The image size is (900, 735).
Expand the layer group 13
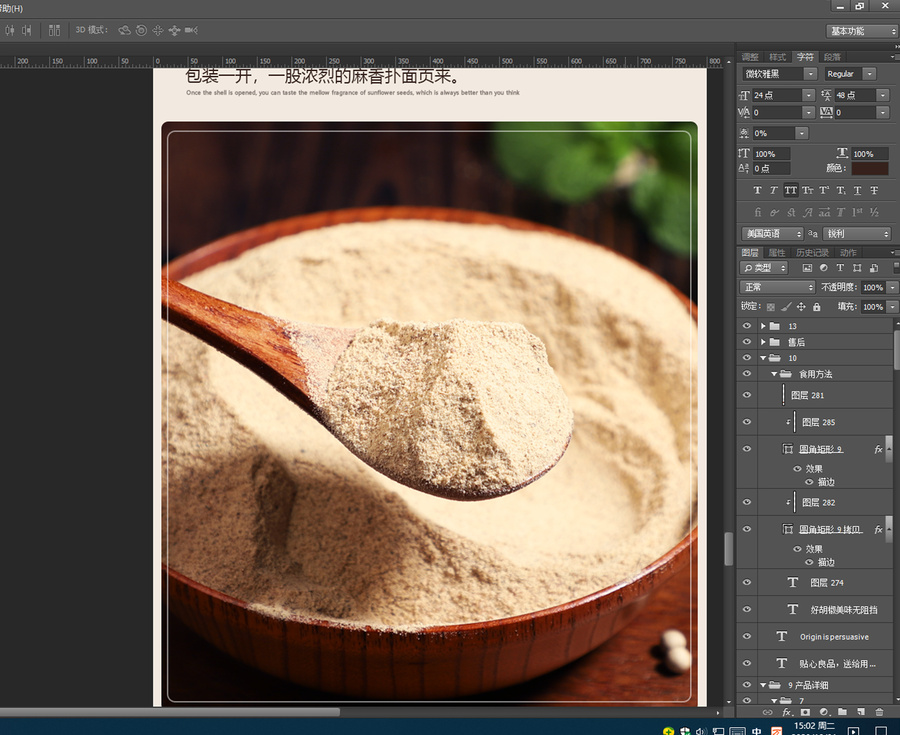(x=763, y=326)
